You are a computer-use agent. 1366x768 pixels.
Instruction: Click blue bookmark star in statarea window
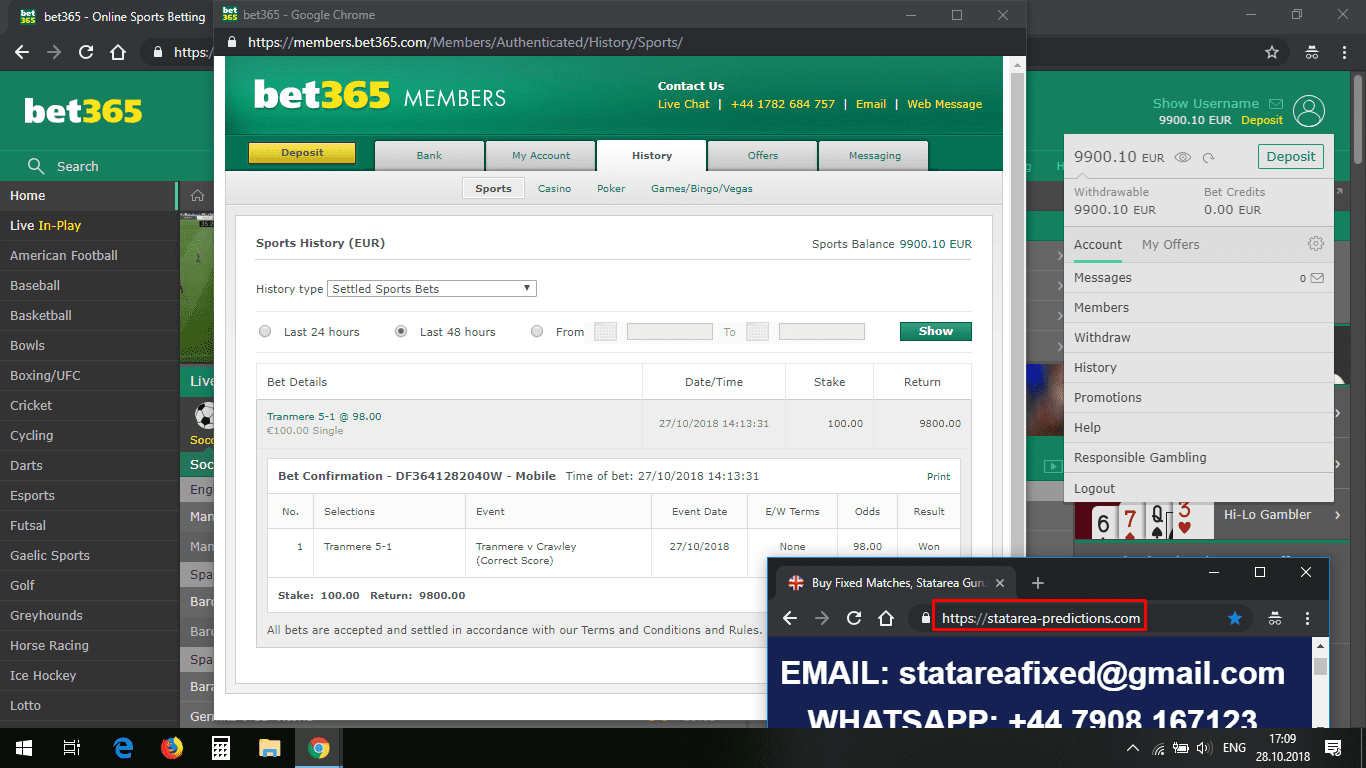tap(1235, 618)
